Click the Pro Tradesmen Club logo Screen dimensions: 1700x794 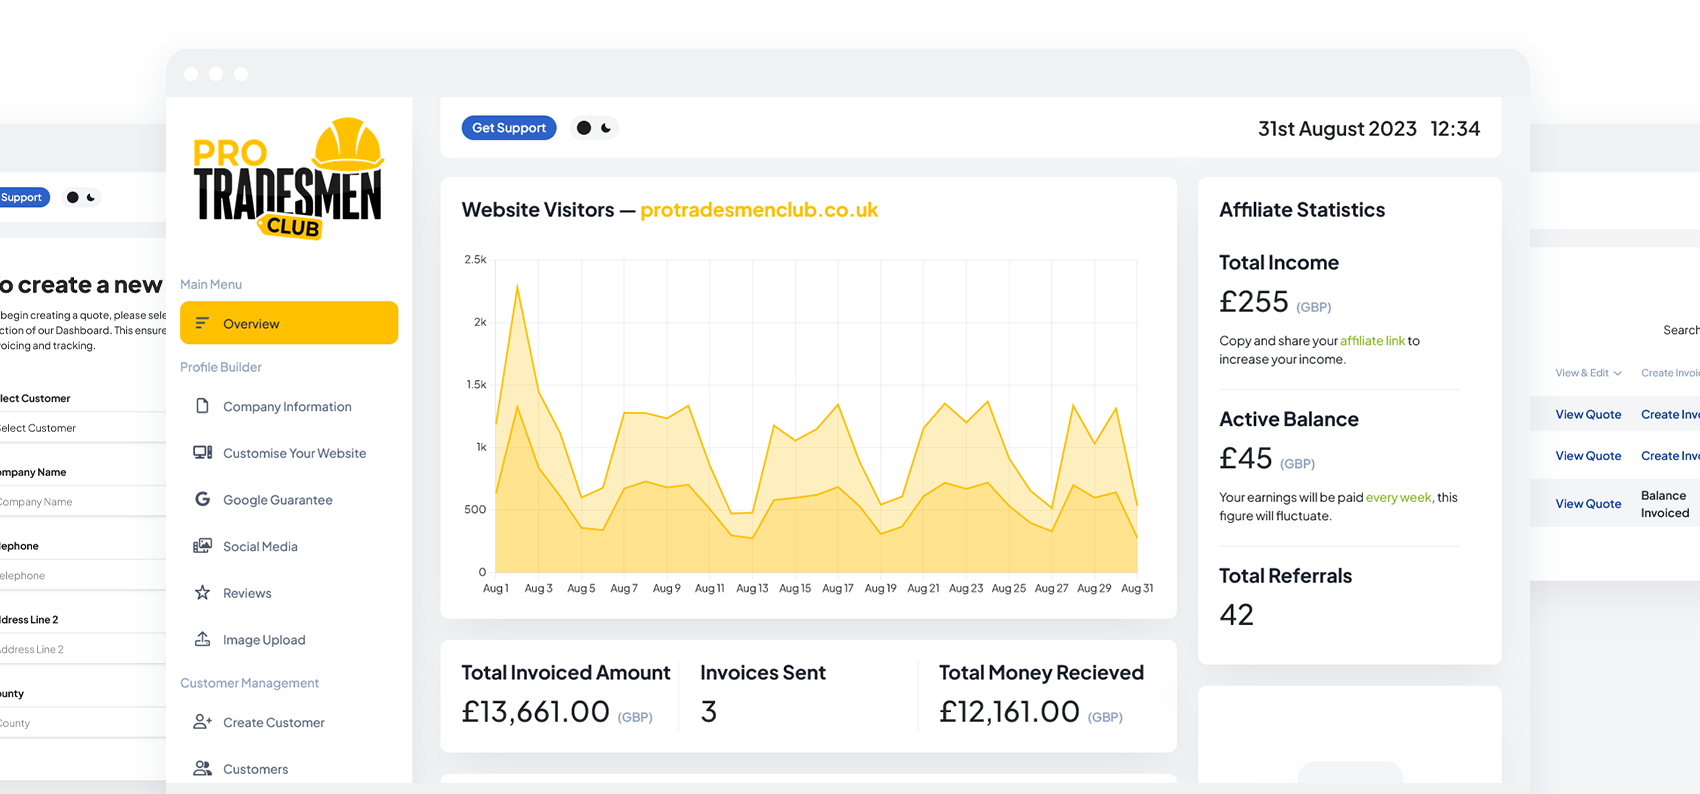[288, 179]
